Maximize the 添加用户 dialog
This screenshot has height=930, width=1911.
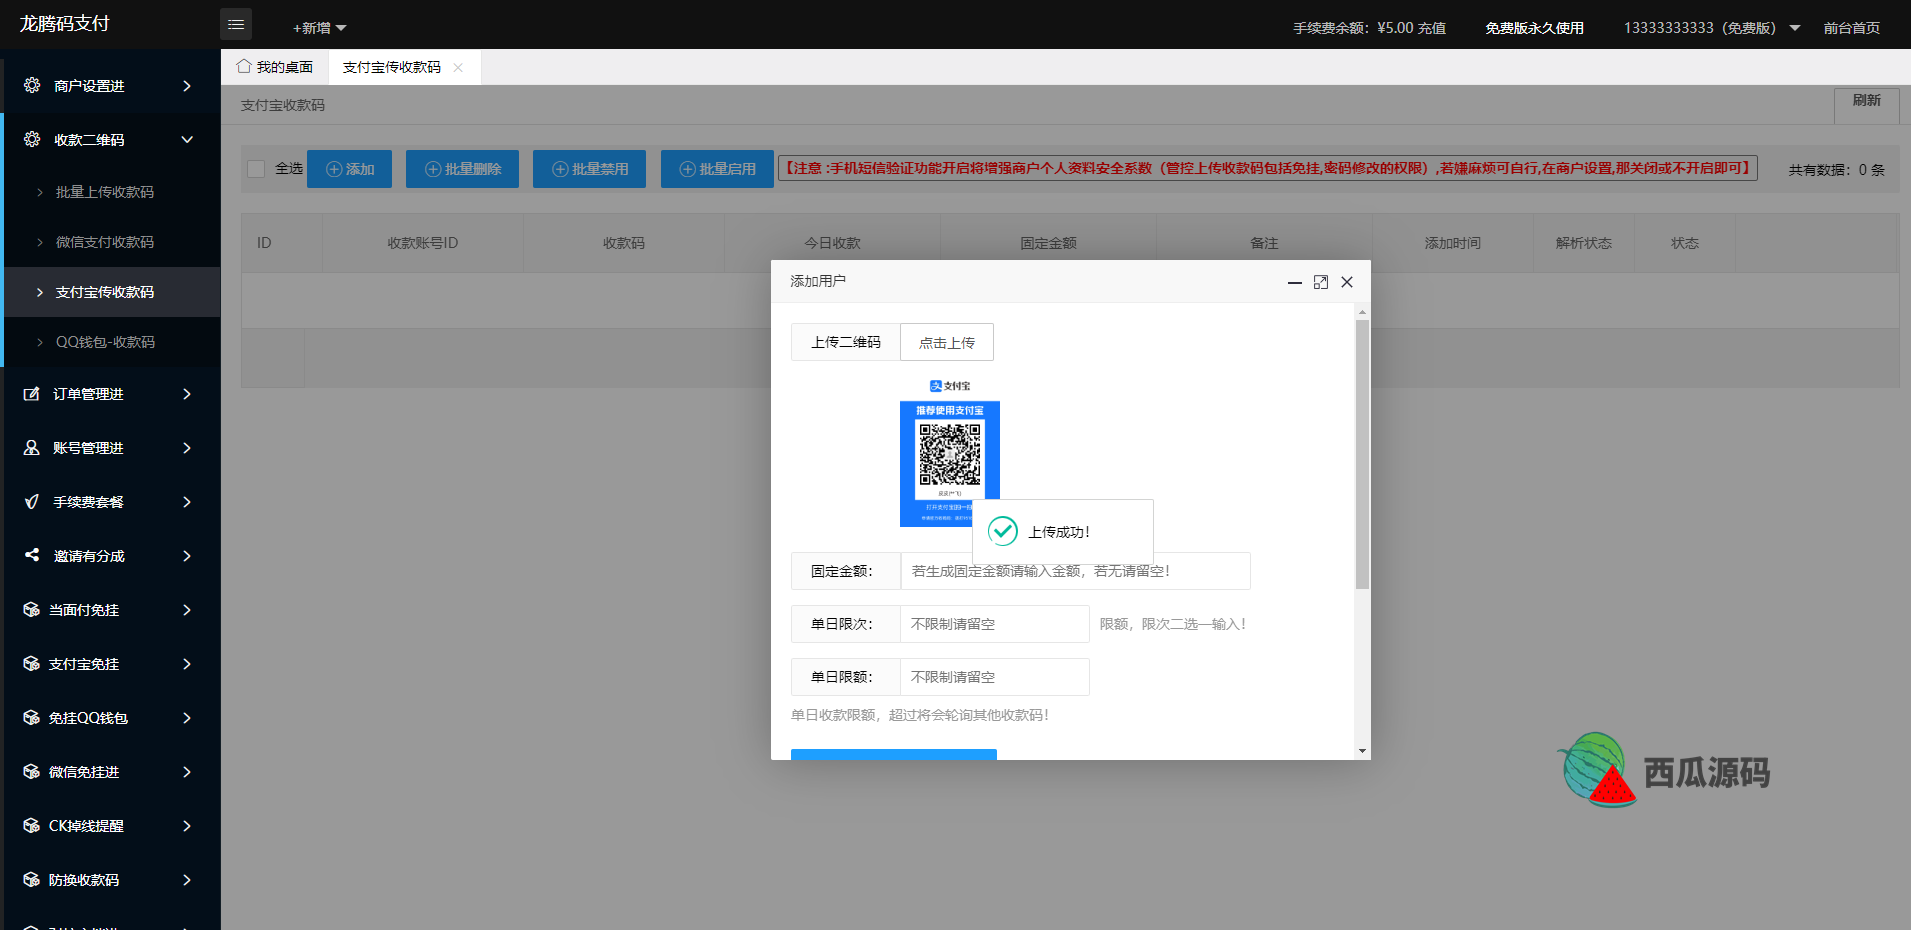[1321, 282]
